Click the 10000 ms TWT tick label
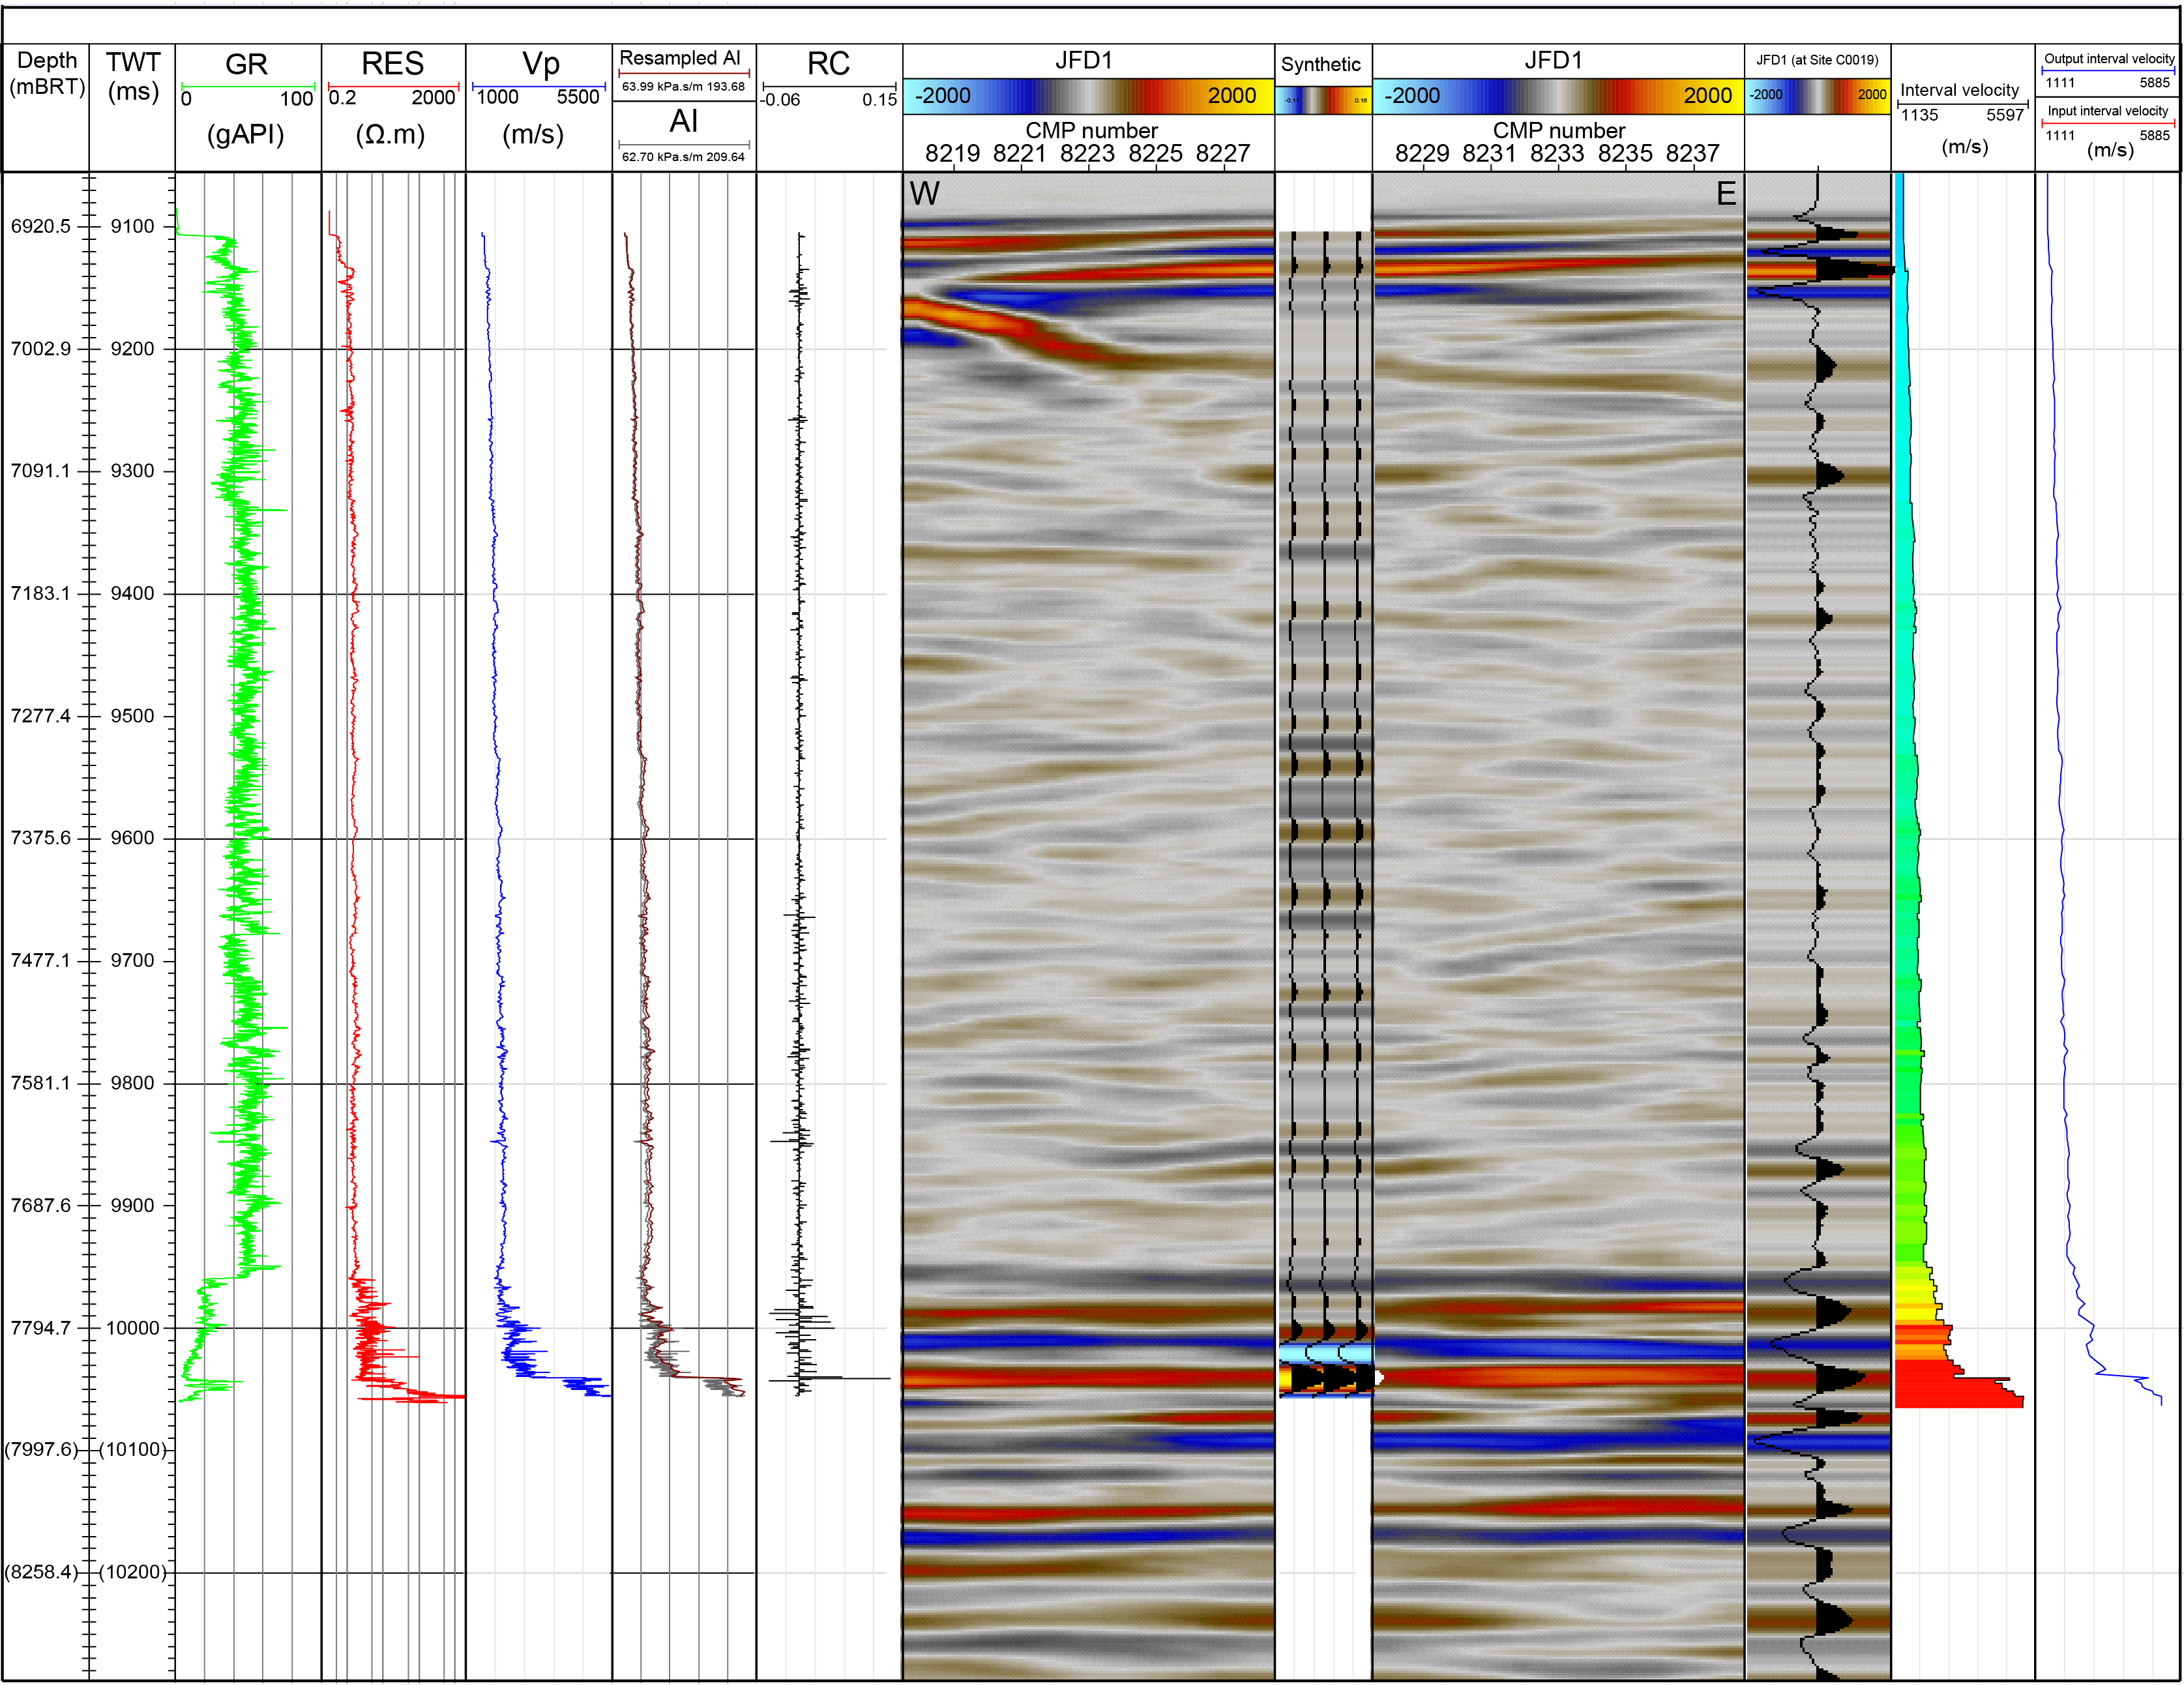Viewport: 2184px width, 1686px height. tap(133, 1327)
